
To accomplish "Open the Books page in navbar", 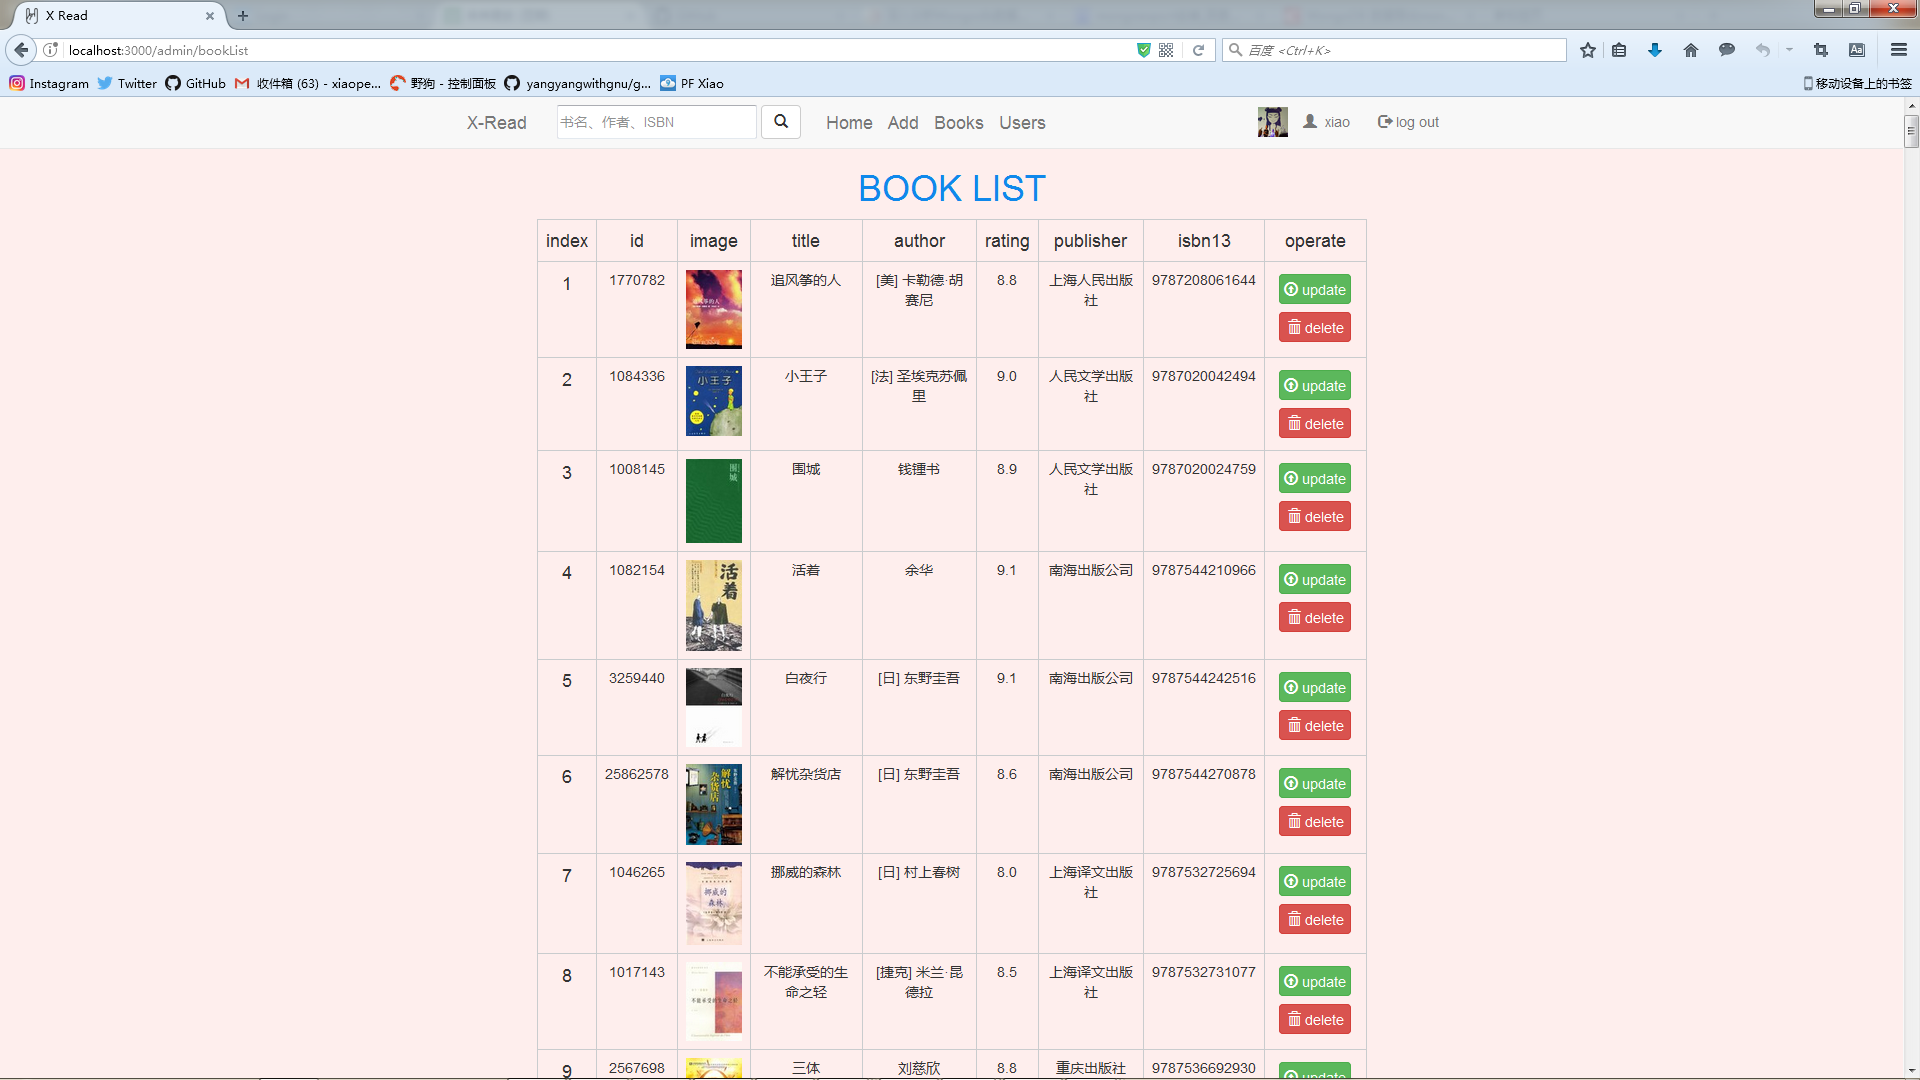I will click(959, 122).
